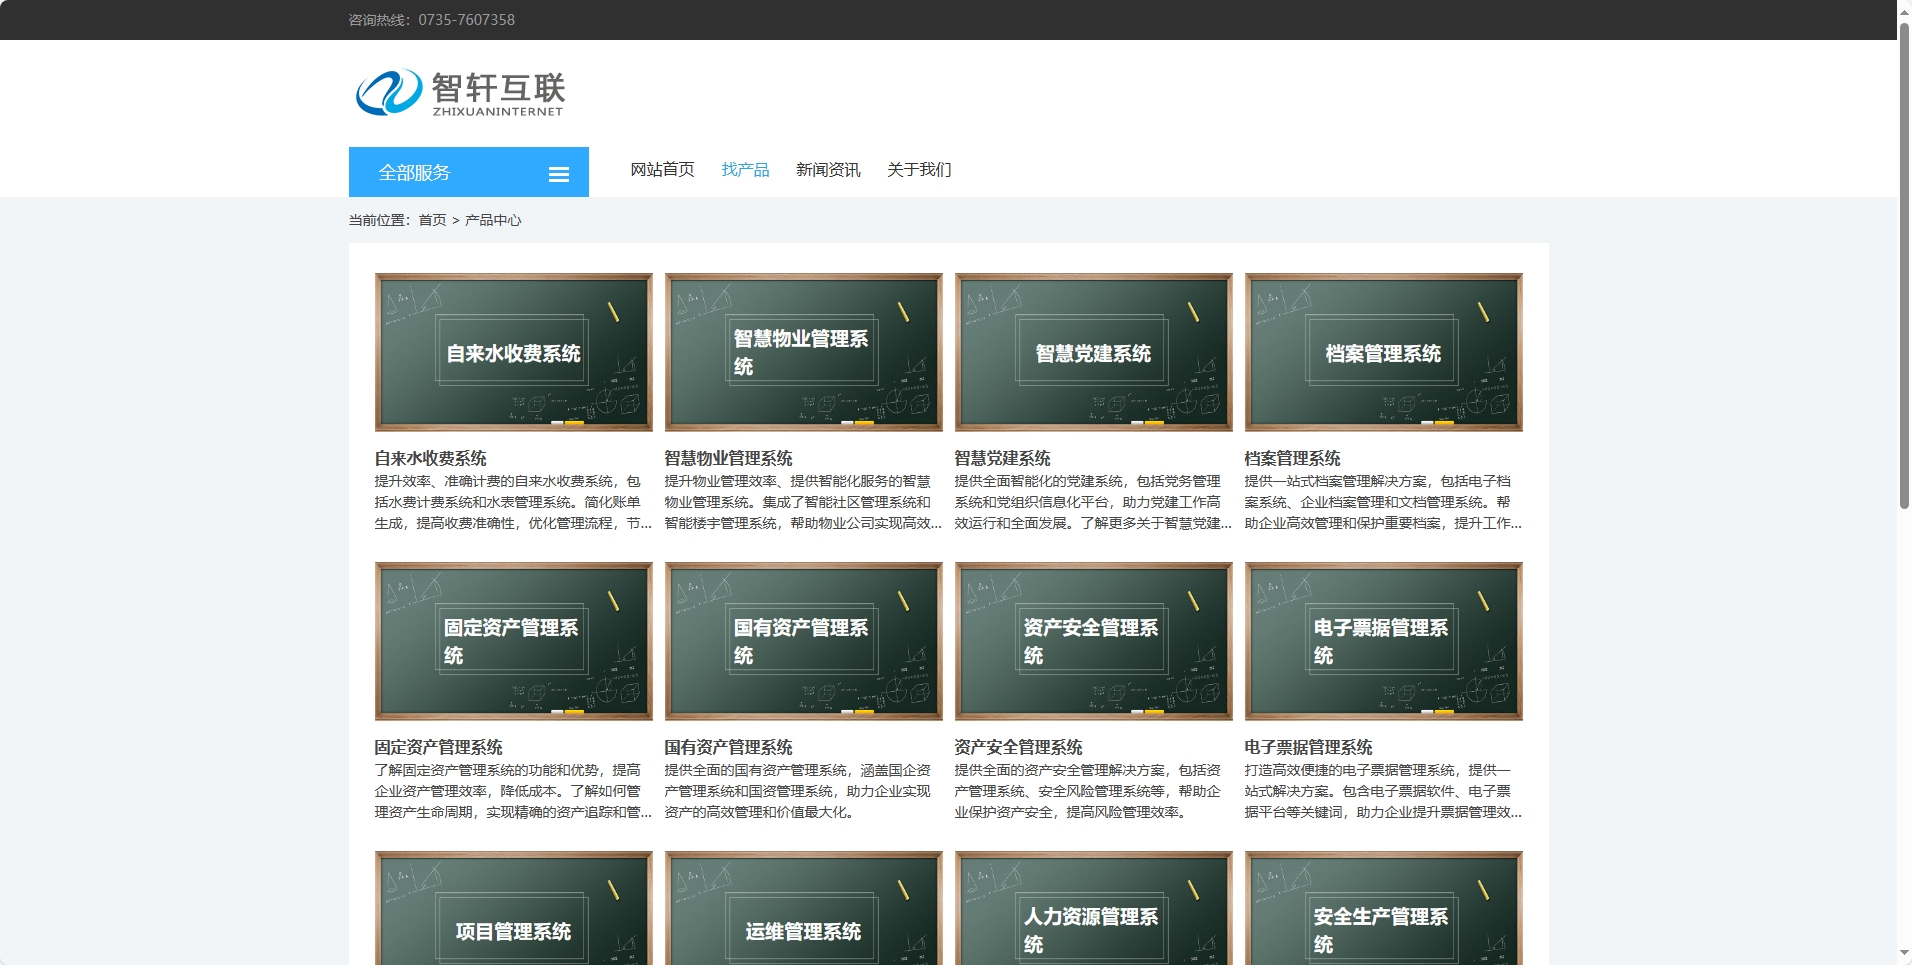The height and width of the screenshot is (965, 1912).
Task: Open the 智慧物业管理系统 product link
Action: 728,458
